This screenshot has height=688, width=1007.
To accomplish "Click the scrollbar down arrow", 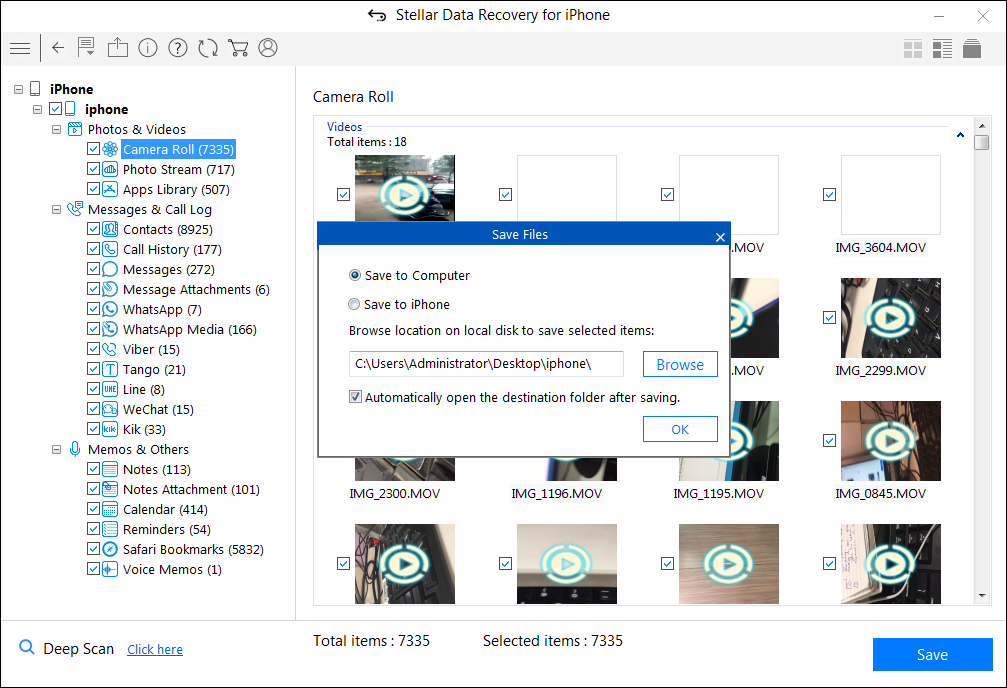I will tap(981, 596).
